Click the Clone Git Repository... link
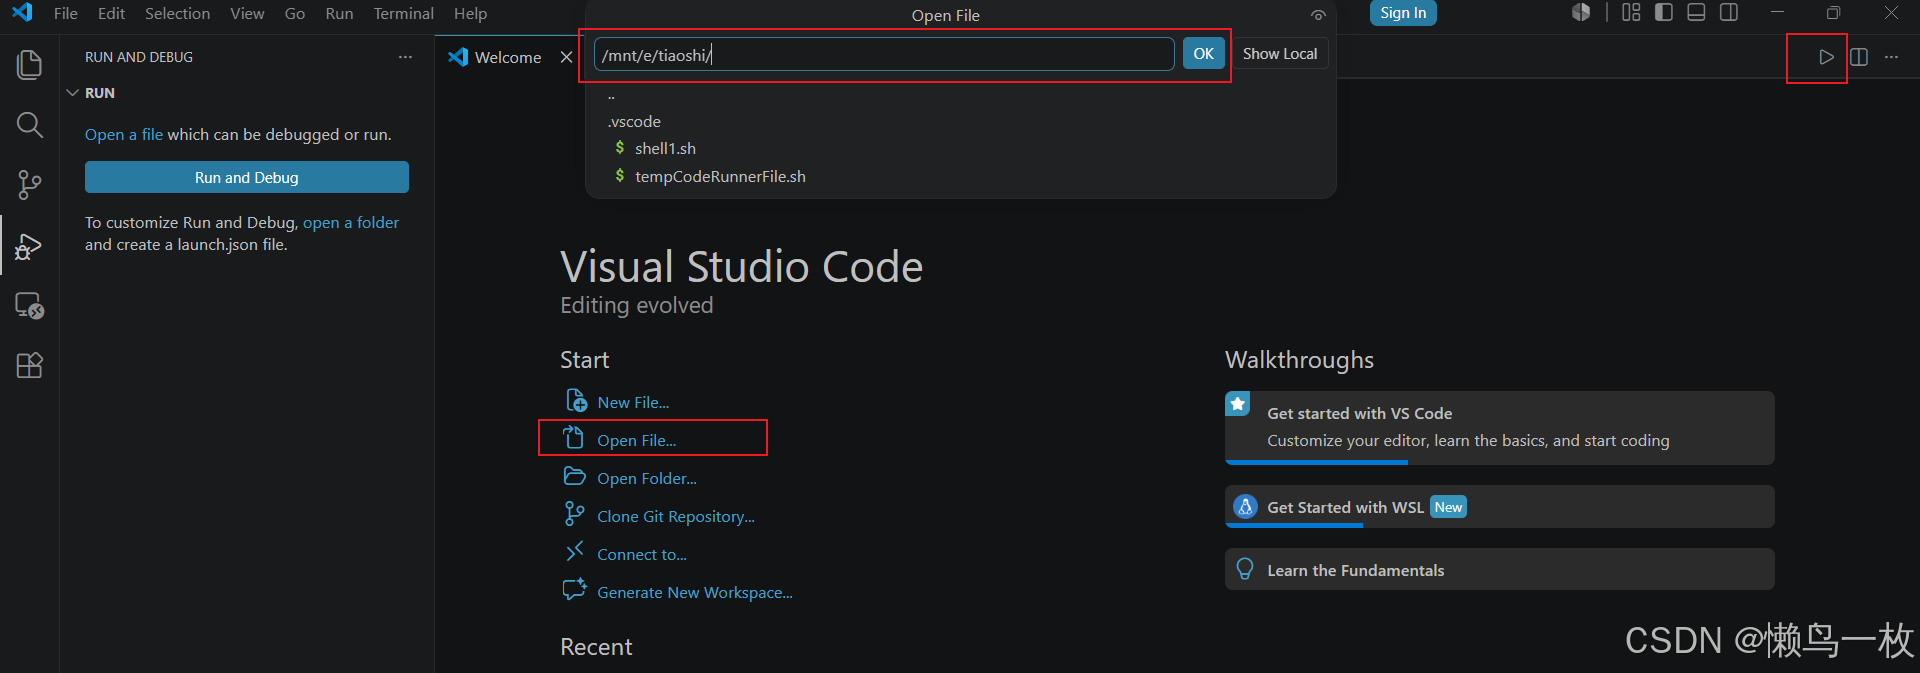Screen dimensions: 1920x673 click(x=676, y=516)
